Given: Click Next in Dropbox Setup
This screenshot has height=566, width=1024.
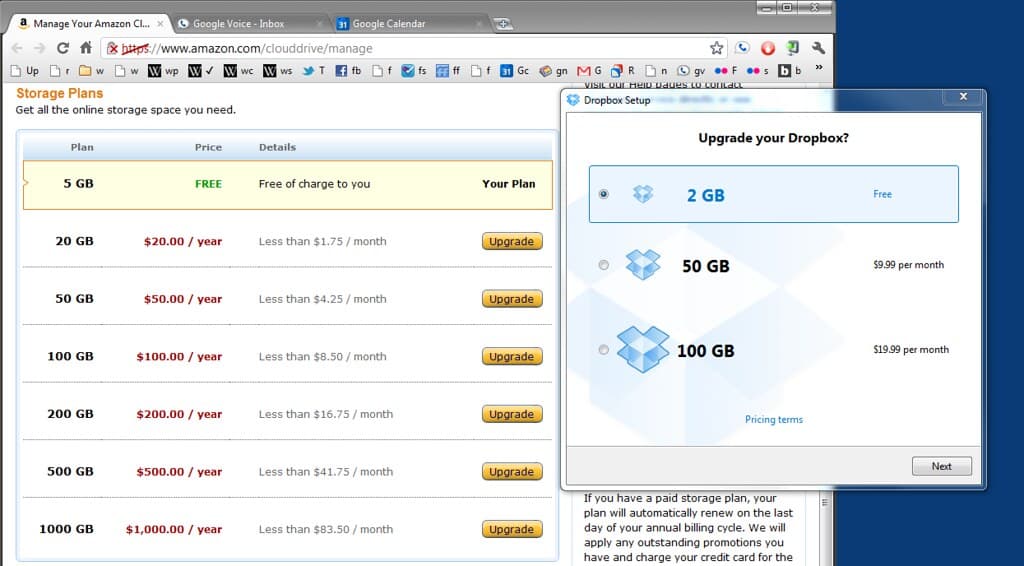Looking at the screenshot, I should click(942, 466).
